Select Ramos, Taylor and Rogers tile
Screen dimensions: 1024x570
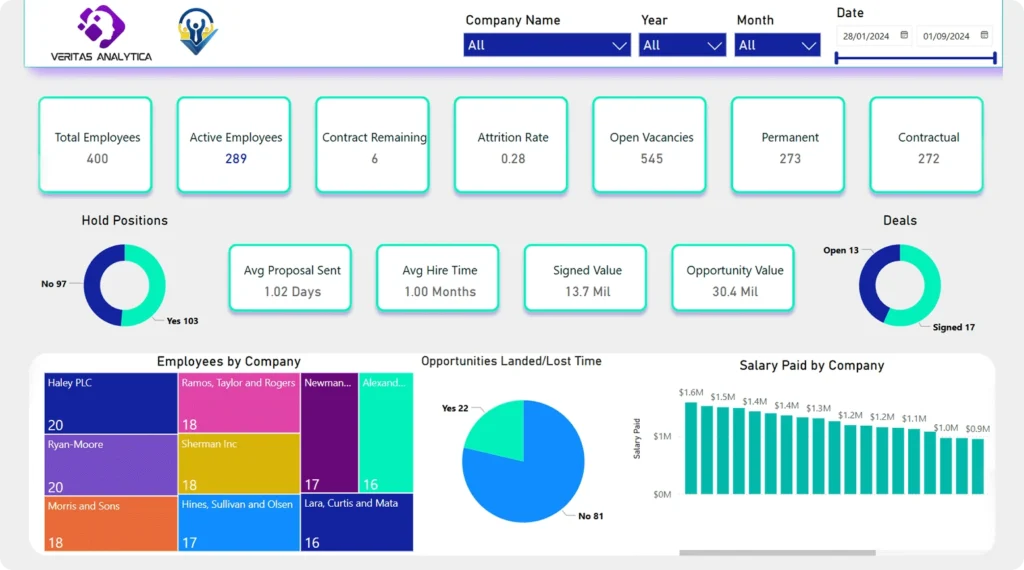click(x=239, y=403)
